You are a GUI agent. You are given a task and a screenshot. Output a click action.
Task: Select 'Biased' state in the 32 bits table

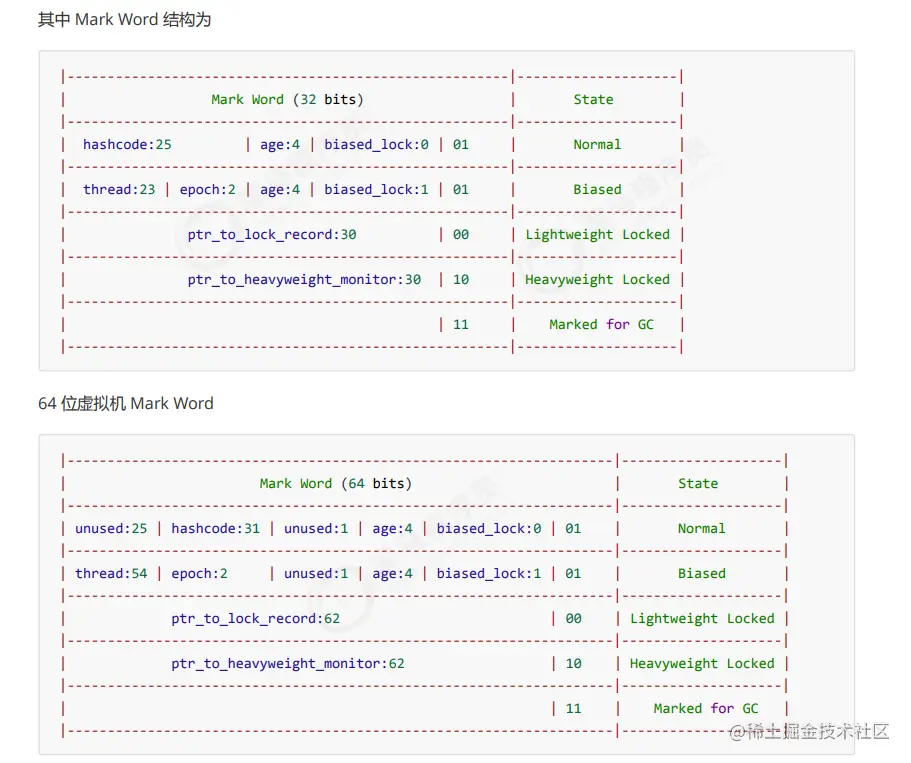597,189
